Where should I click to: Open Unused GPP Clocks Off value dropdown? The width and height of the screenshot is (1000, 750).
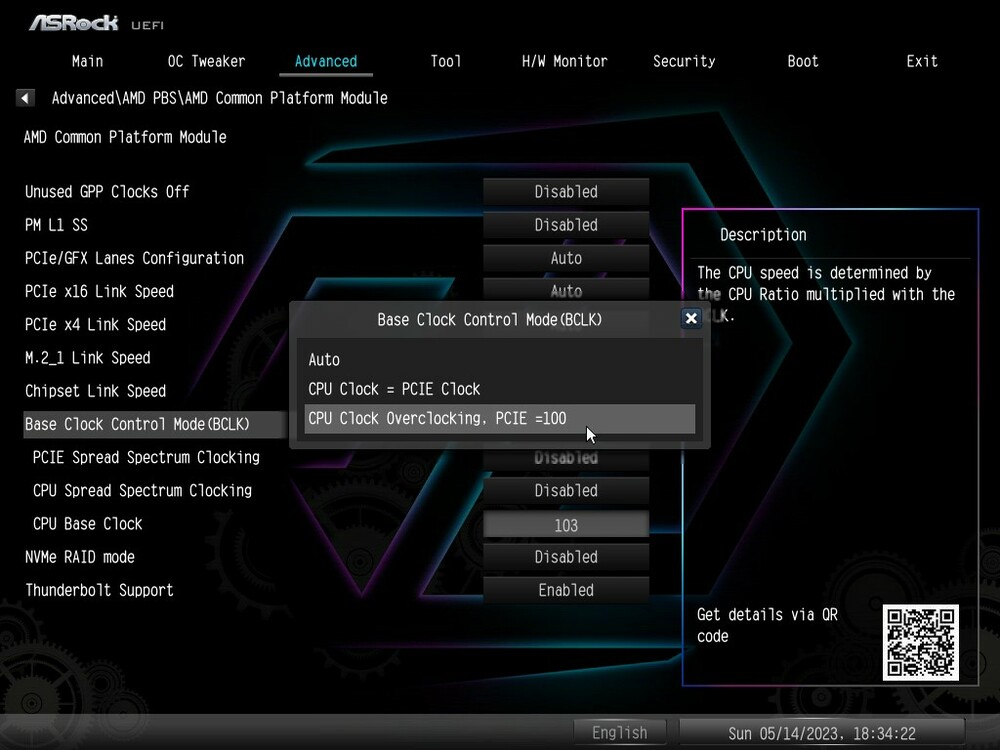coord(566,192)
